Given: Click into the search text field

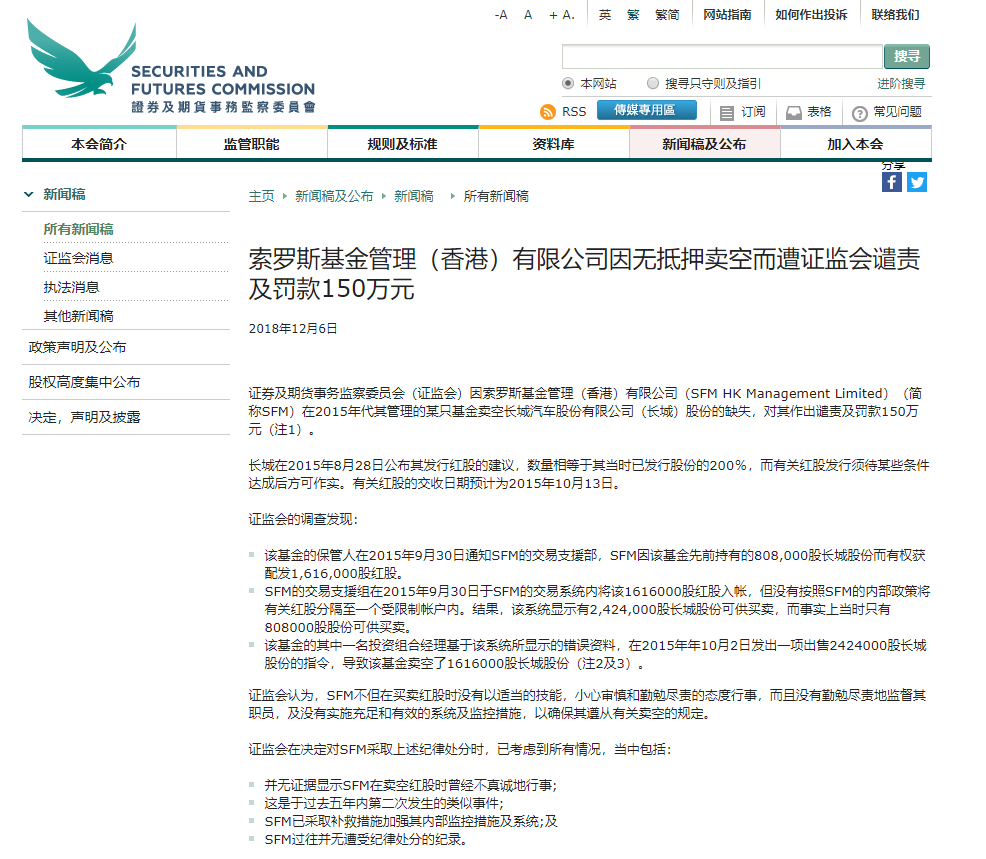Looking at the screenshot, I should tap(721, 57).
